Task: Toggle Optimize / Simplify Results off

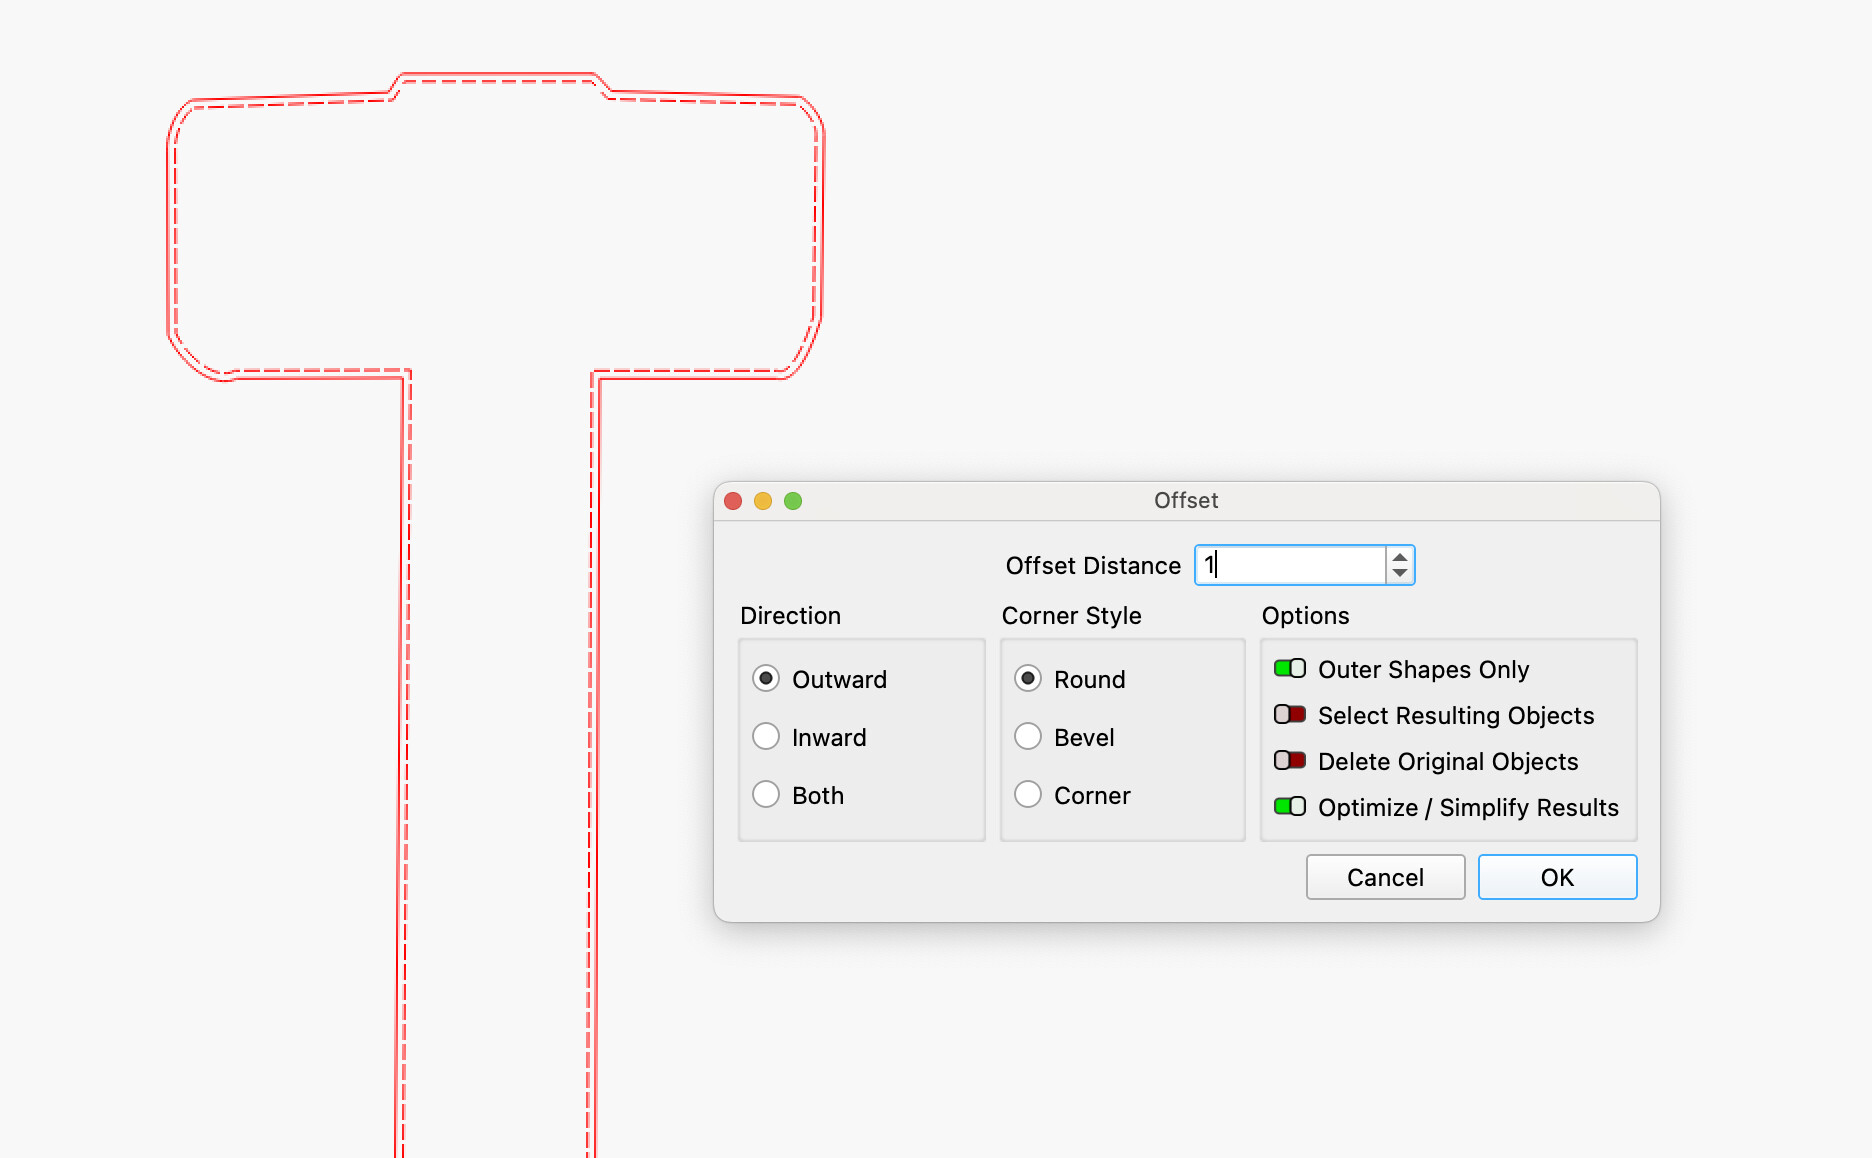Action: coord(1289,807)
